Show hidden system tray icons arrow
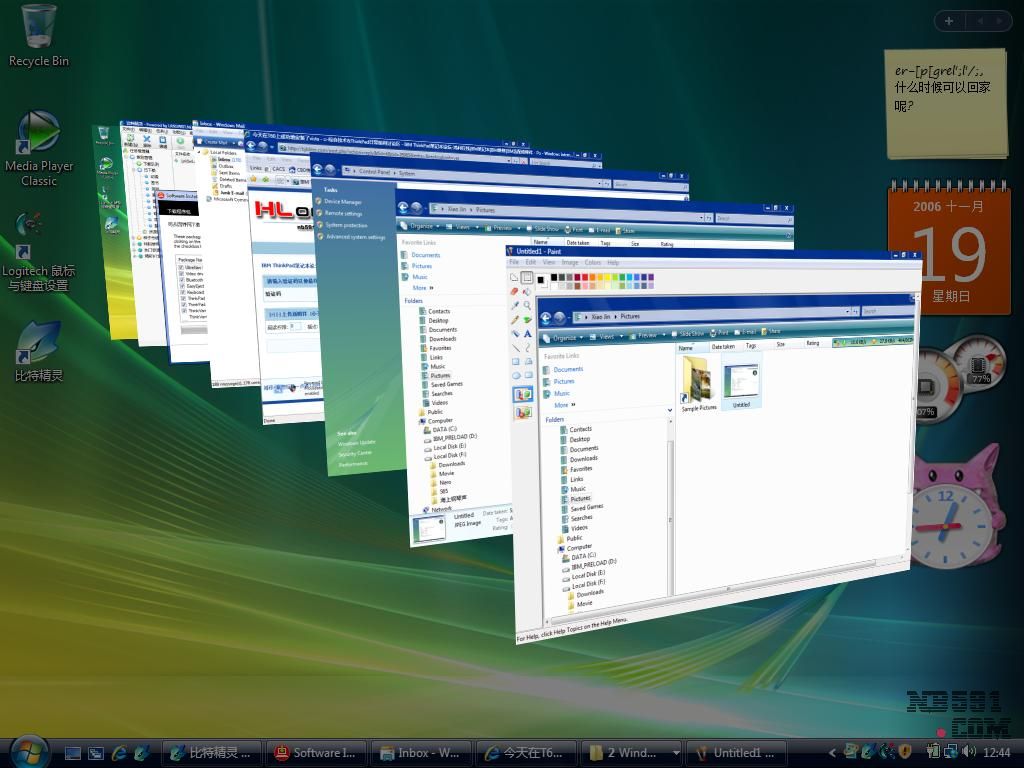 832,753
